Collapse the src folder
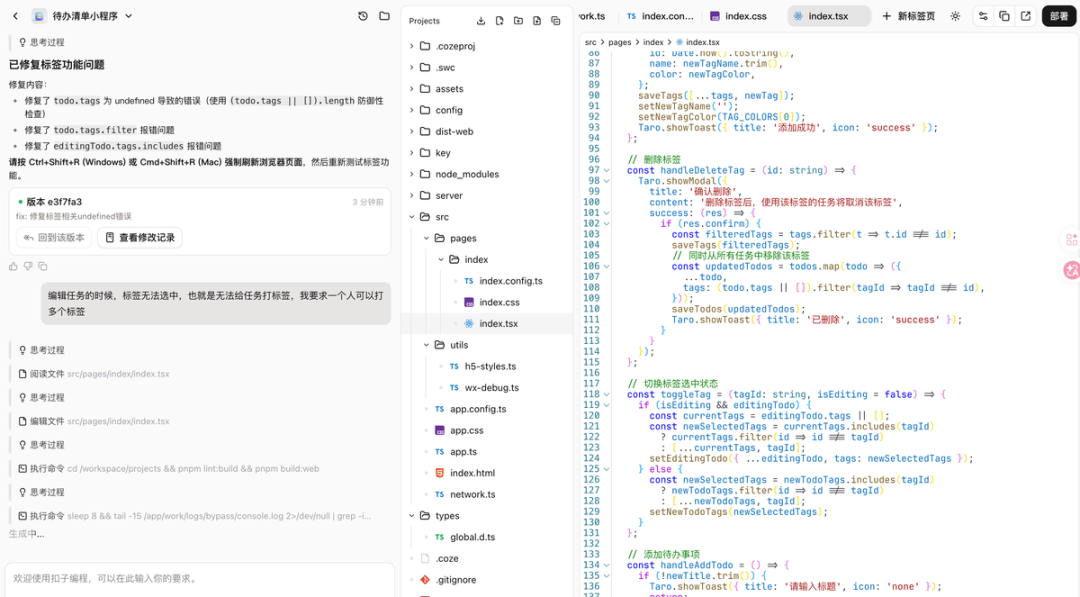Screen dimensions: 1080x597 [x=411, y=217]
